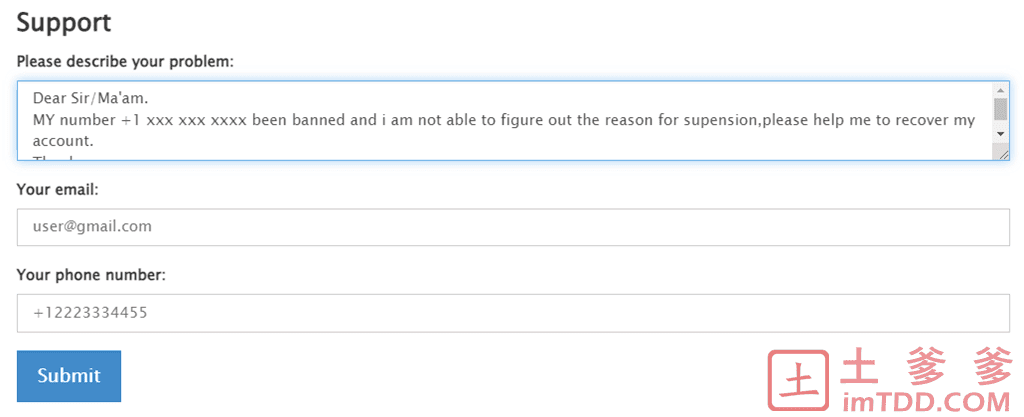Viewport: 1024px width, 417px height.
Task: Click the textarea resize grip in its corner
Action: 1003,153
